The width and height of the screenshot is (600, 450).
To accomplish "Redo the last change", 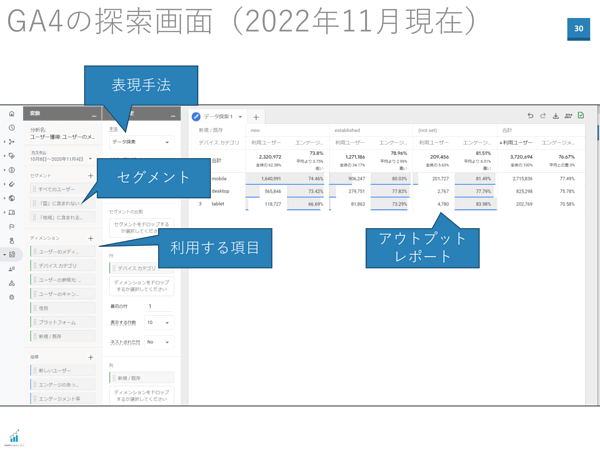I will [543, 116].
